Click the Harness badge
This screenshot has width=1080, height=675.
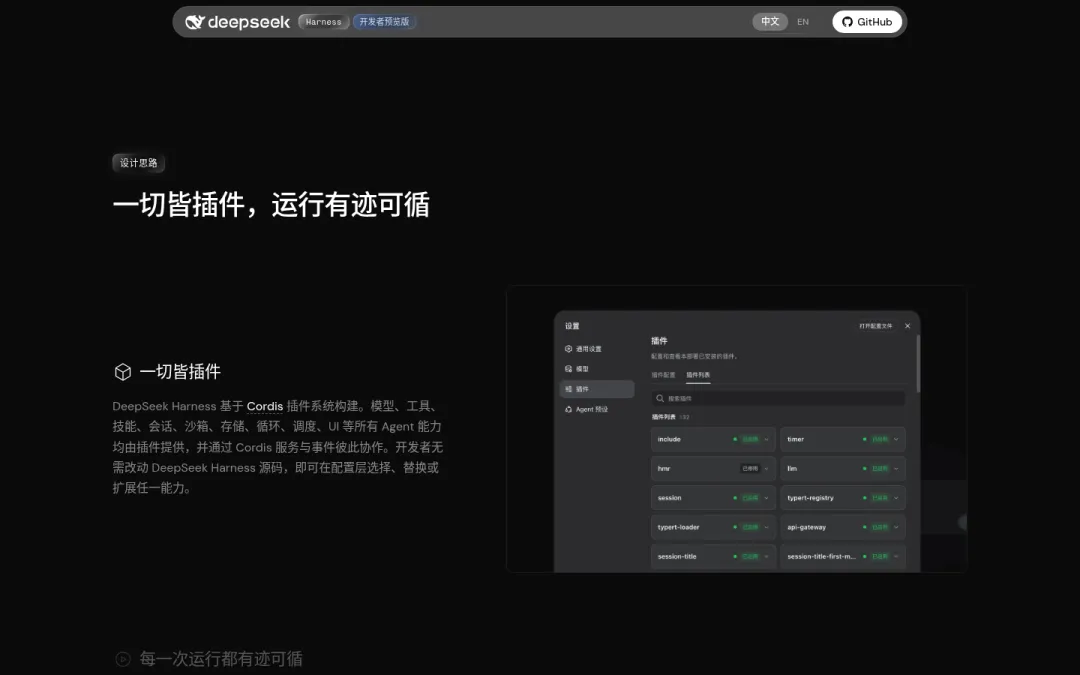tap(324, 22)
